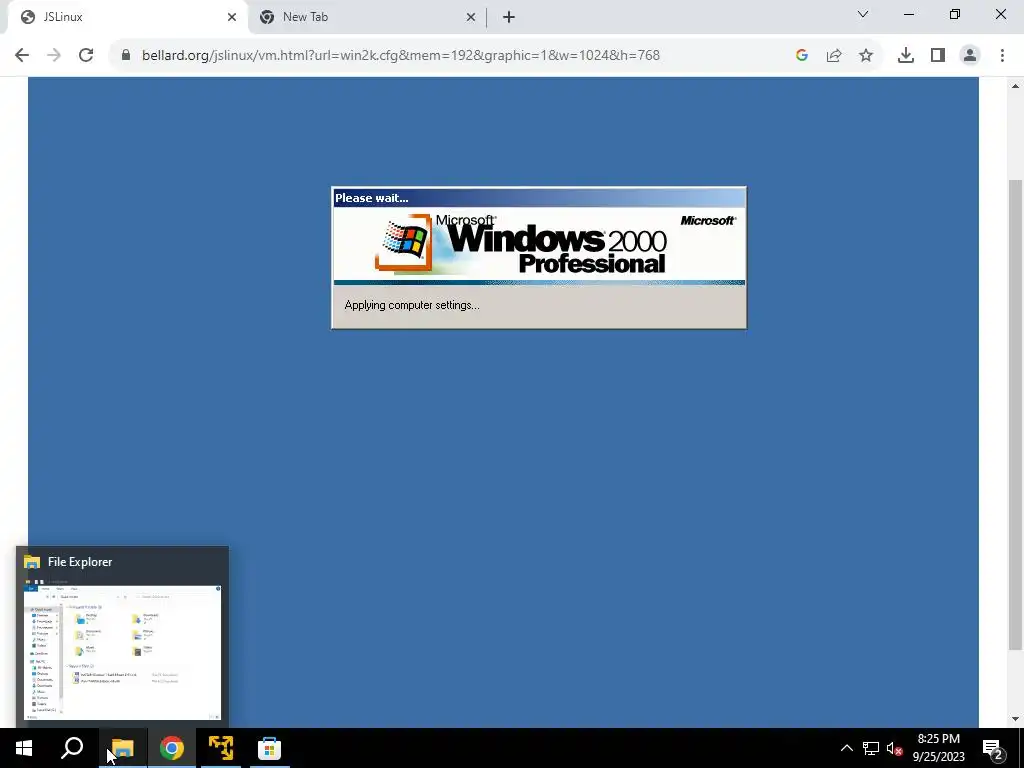Image resolution: width=1024 pixels, height=768 pixels.
Task: Close the New Tab tab
Action: (x=471, y=18)
